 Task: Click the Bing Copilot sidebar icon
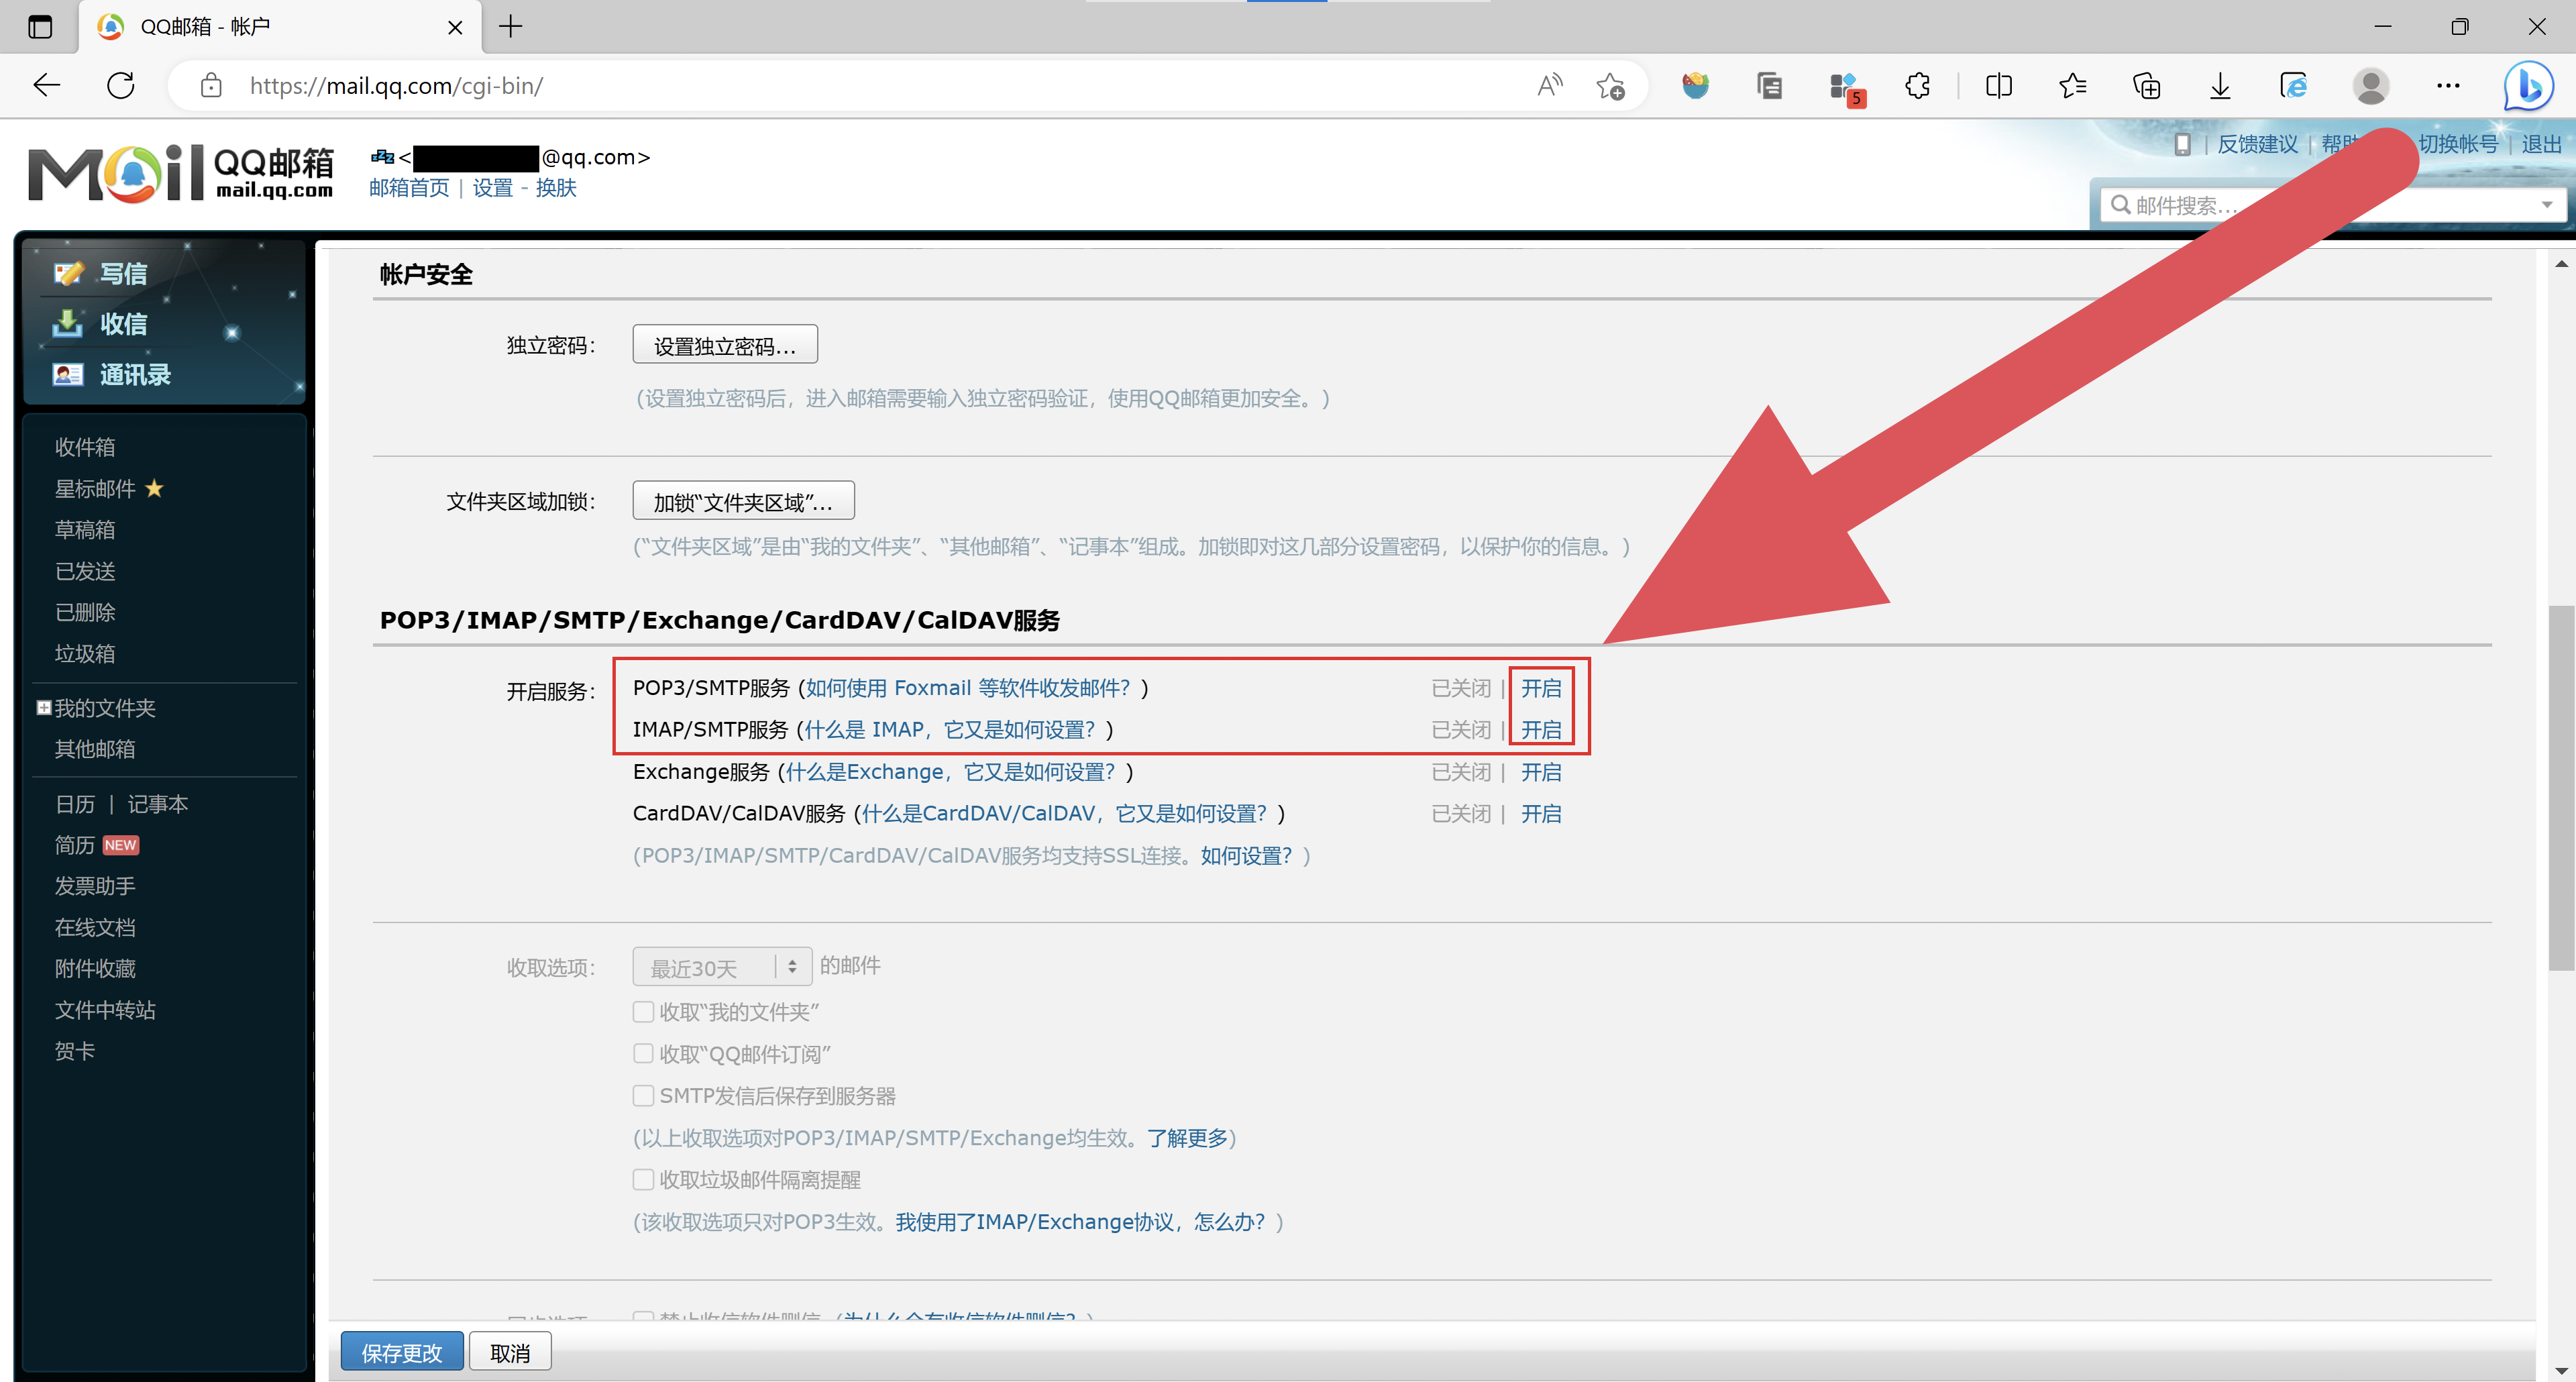tap(2527, 86)
